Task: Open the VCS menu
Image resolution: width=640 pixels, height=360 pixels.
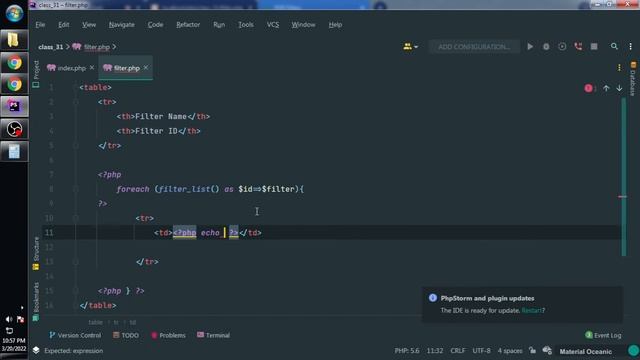Action: pos(273,24)
